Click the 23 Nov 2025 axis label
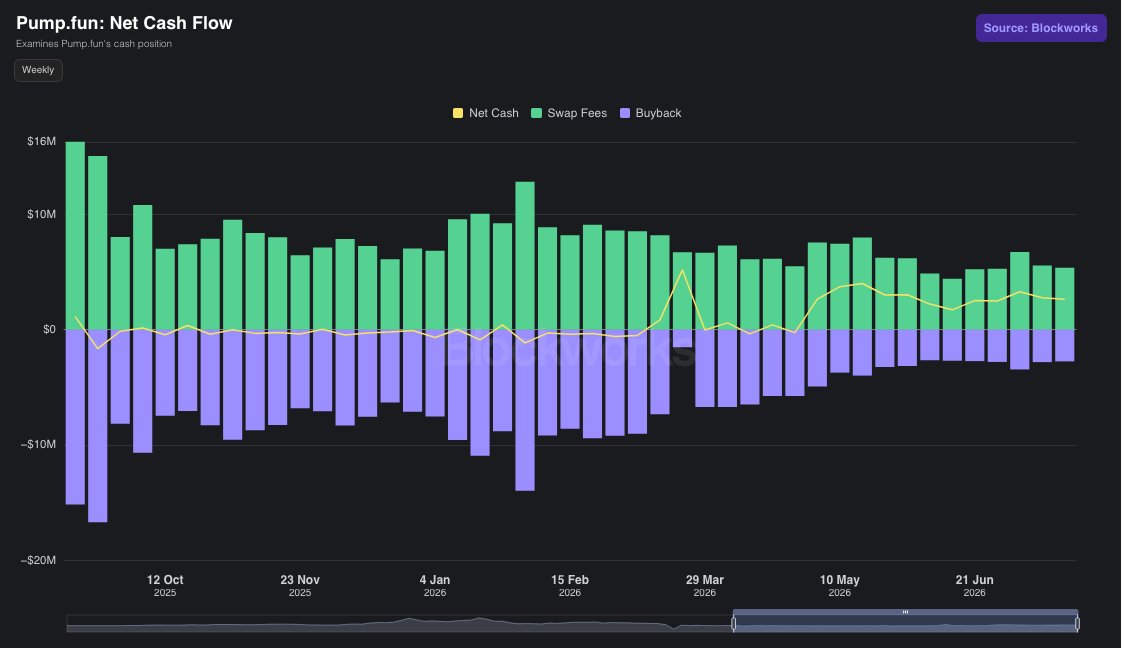 click(x=300, y=585)
